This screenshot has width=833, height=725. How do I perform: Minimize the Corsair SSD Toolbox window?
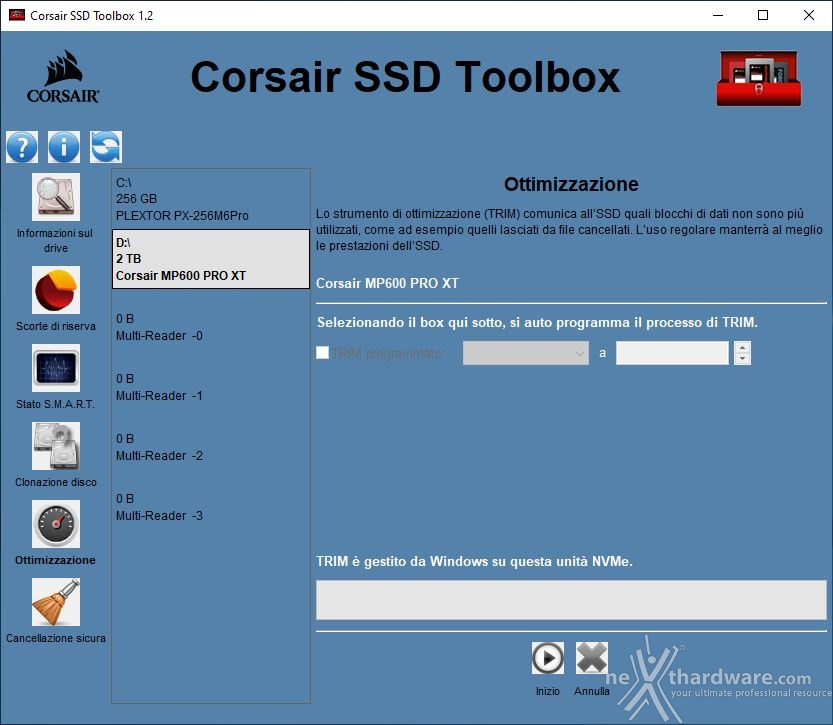point(718,15)
